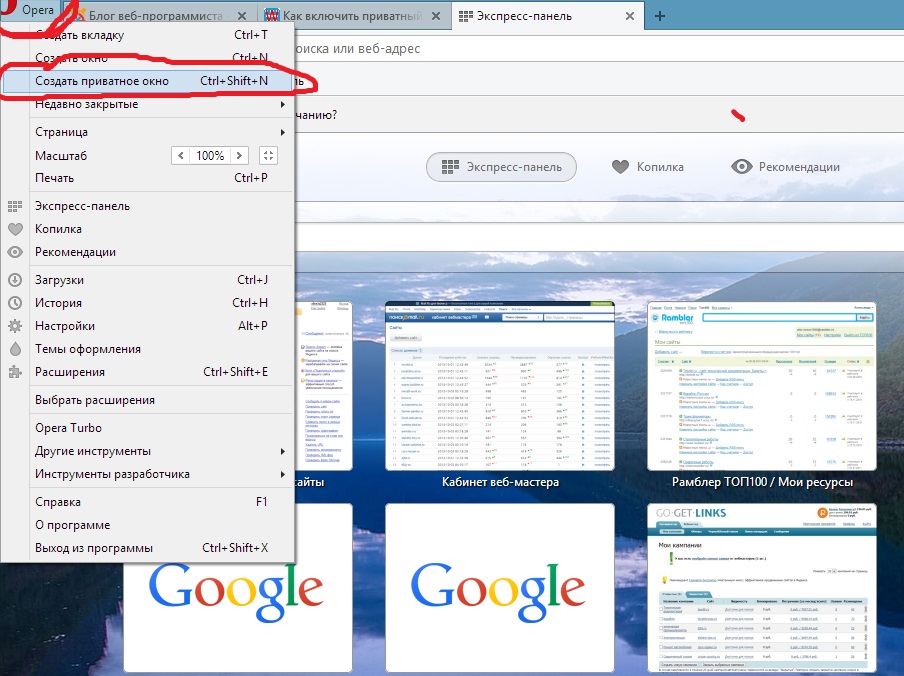Click the Экспресс-панель grid icon in the menu

pos(15,206)
